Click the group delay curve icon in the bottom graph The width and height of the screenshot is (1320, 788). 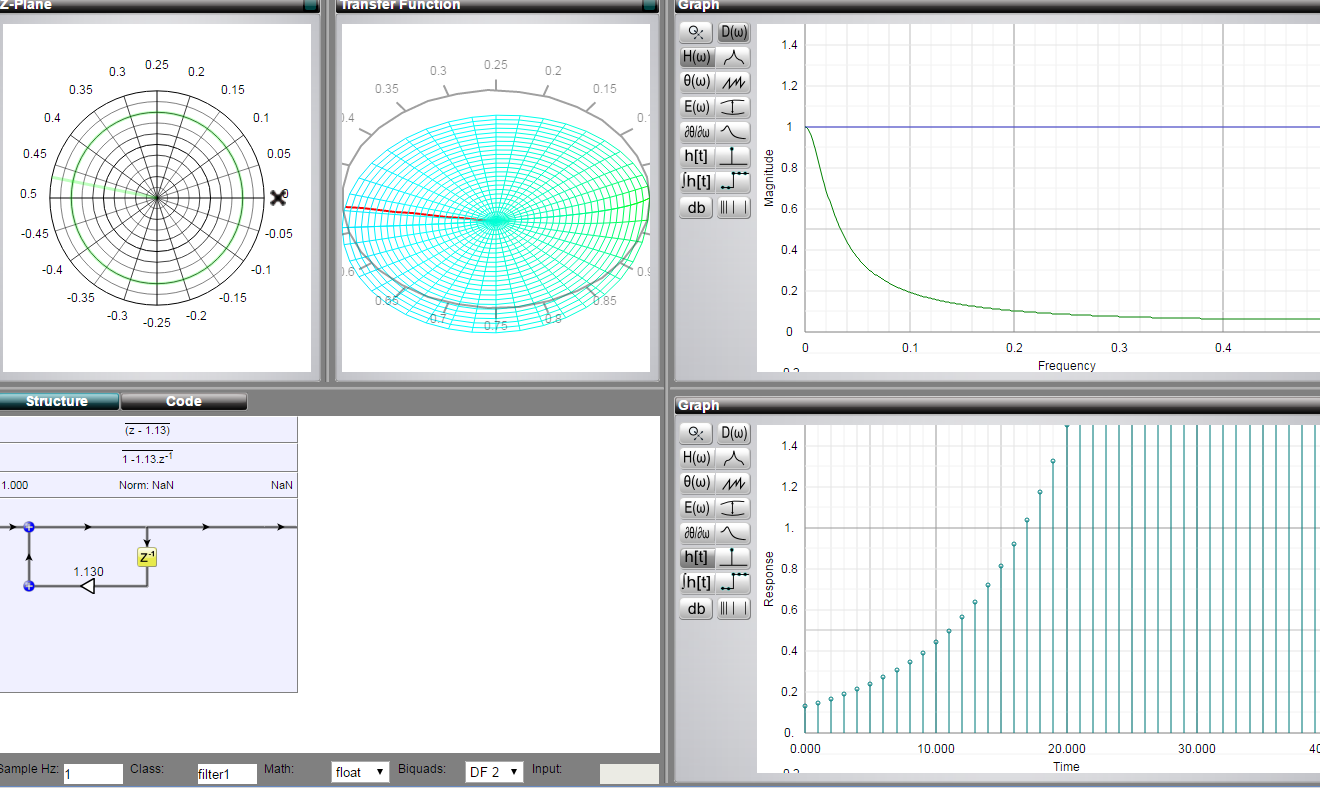click(734, 532)
